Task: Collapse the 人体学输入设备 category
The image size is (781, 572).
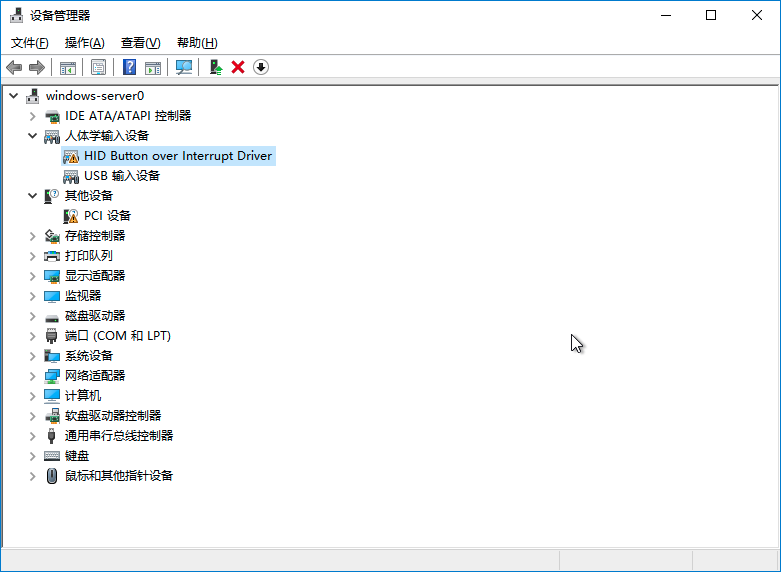Action: coord(32,136)
